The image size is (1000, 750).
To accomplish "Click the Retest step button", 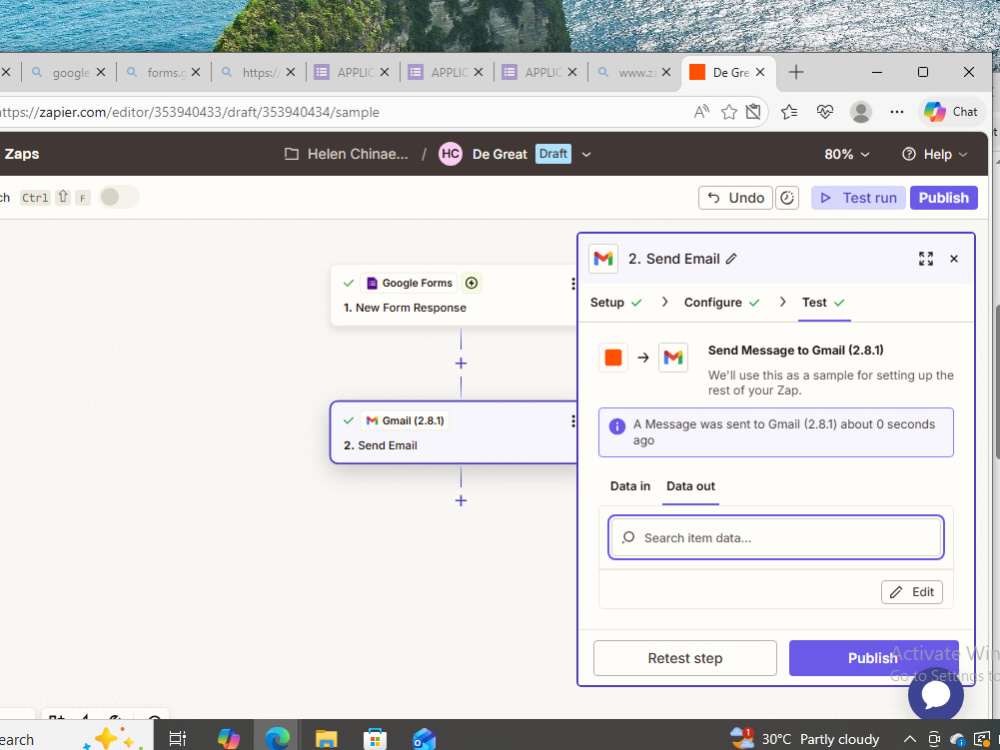I will point(685,658).
